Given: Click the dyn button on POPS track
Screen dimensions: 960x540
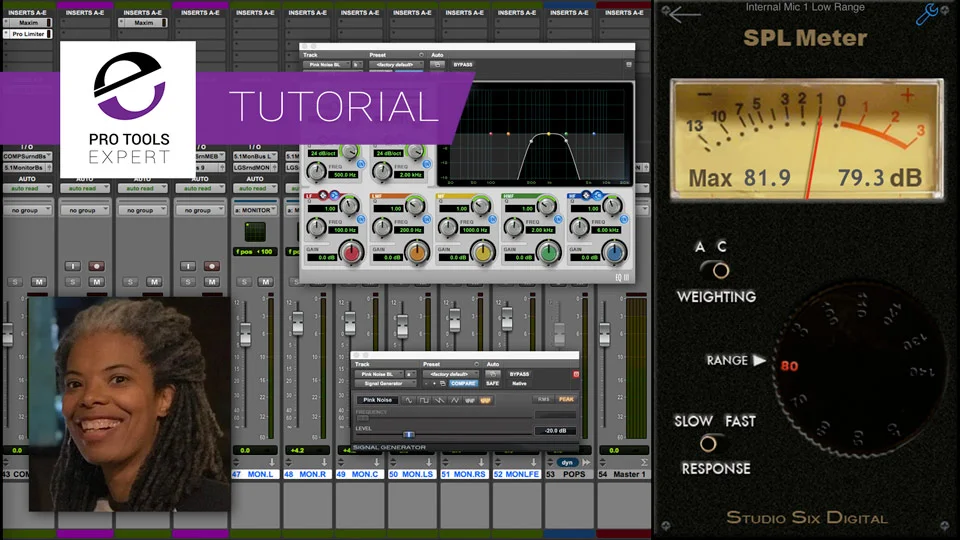Looking at the screenshot, I should 567,462.
